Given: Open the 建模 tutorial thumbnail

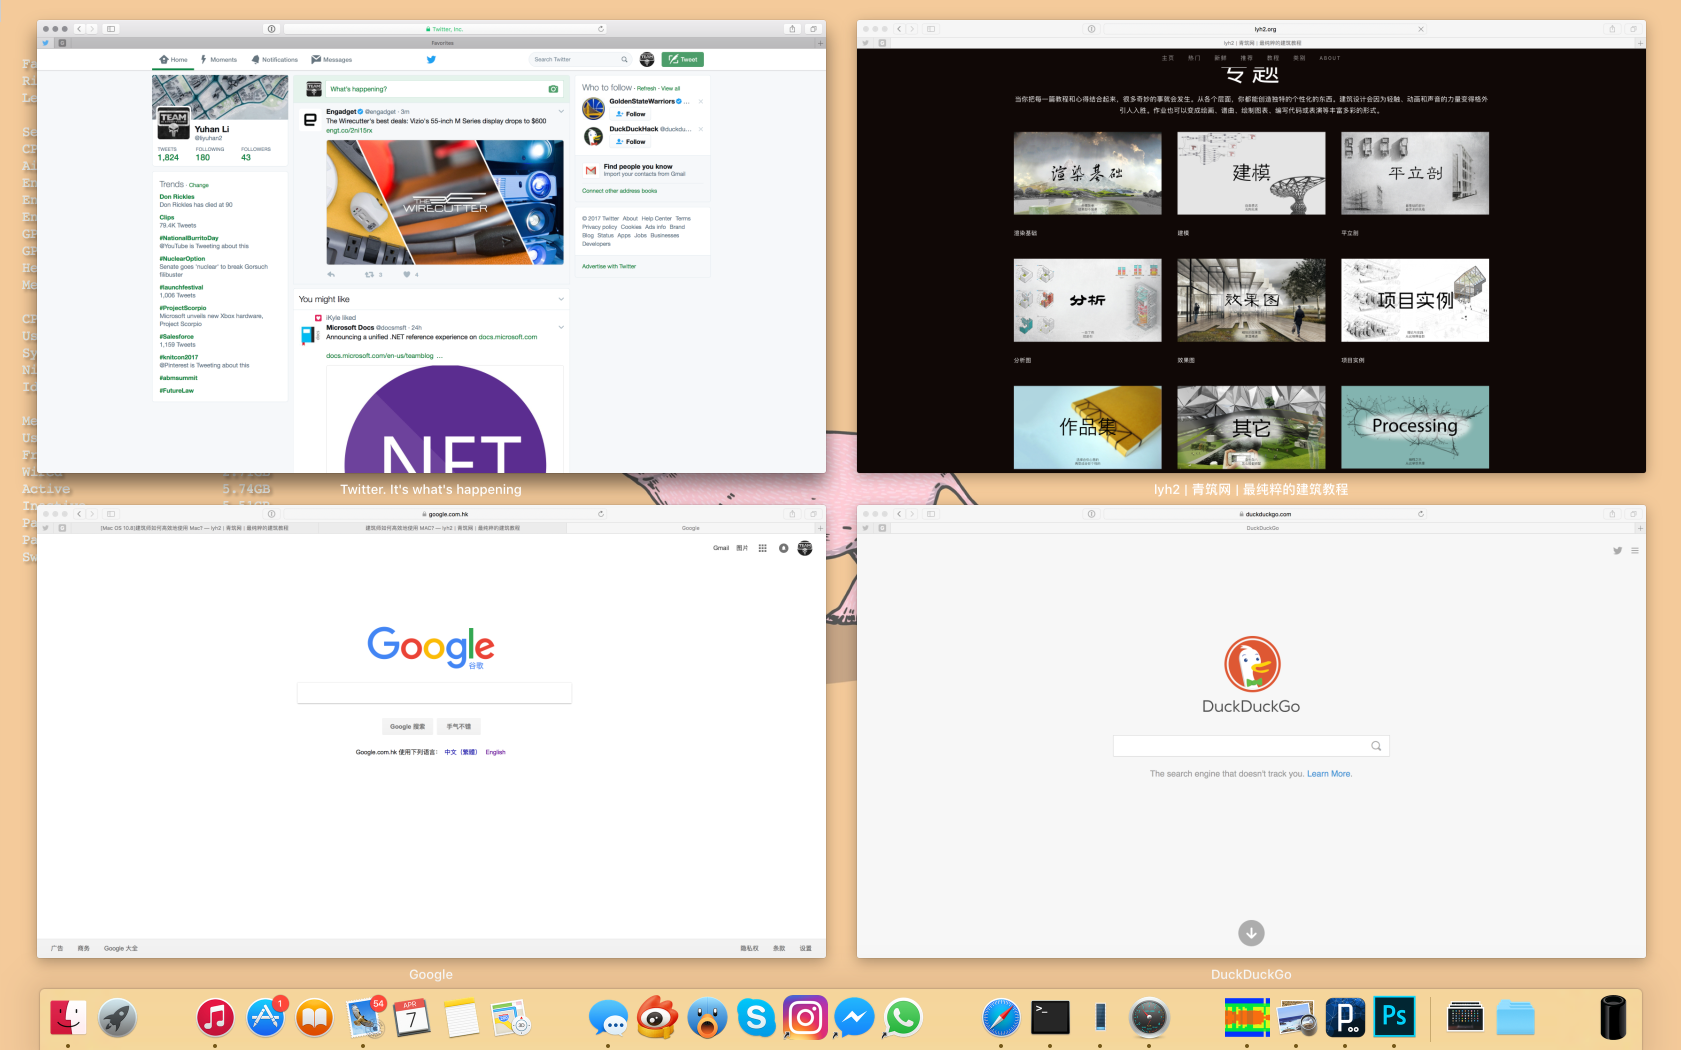Looking at the screenshot, I should (1251, 173).
